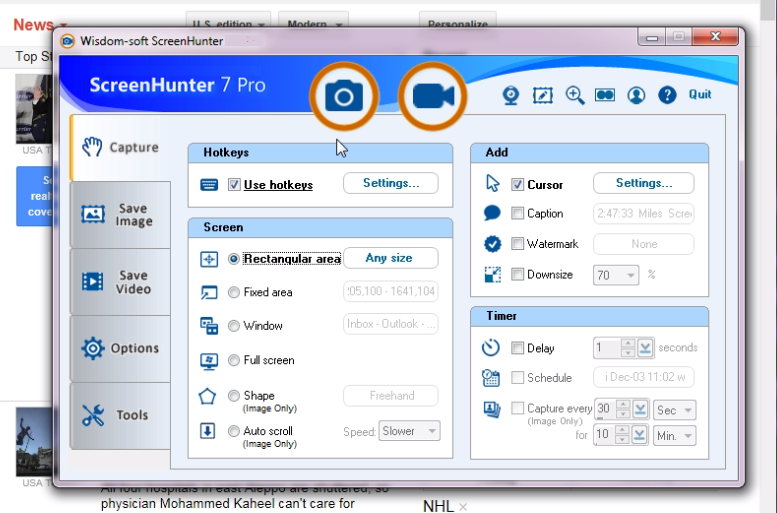Enable the Watermark checkbox
The height and width of the screenshot is (513, 777).
tap(517, 244)
